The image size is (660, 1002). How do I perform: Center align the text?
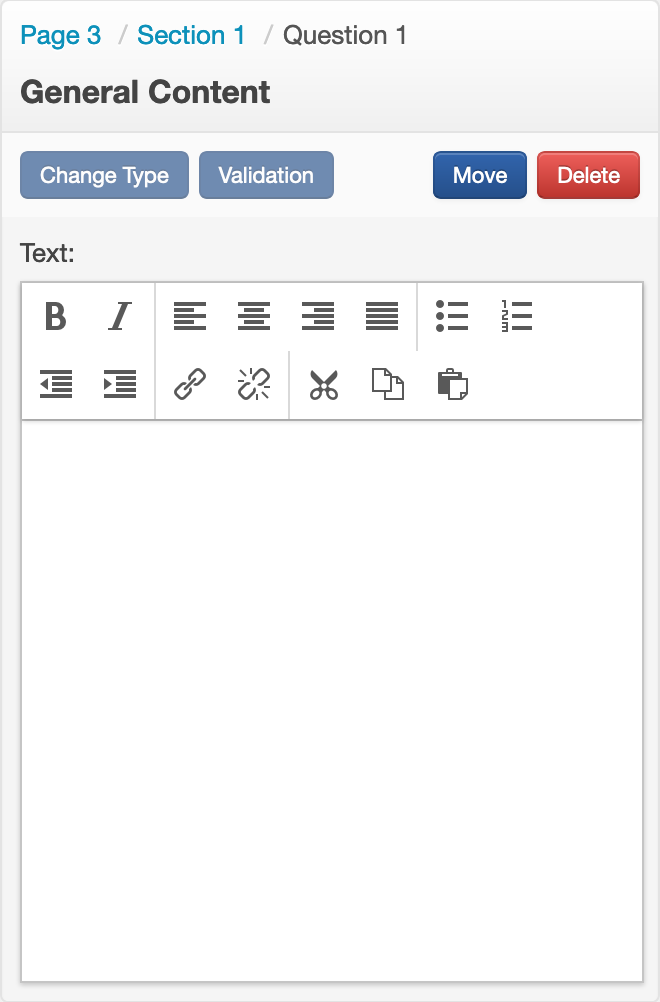[x=254, y=317]
